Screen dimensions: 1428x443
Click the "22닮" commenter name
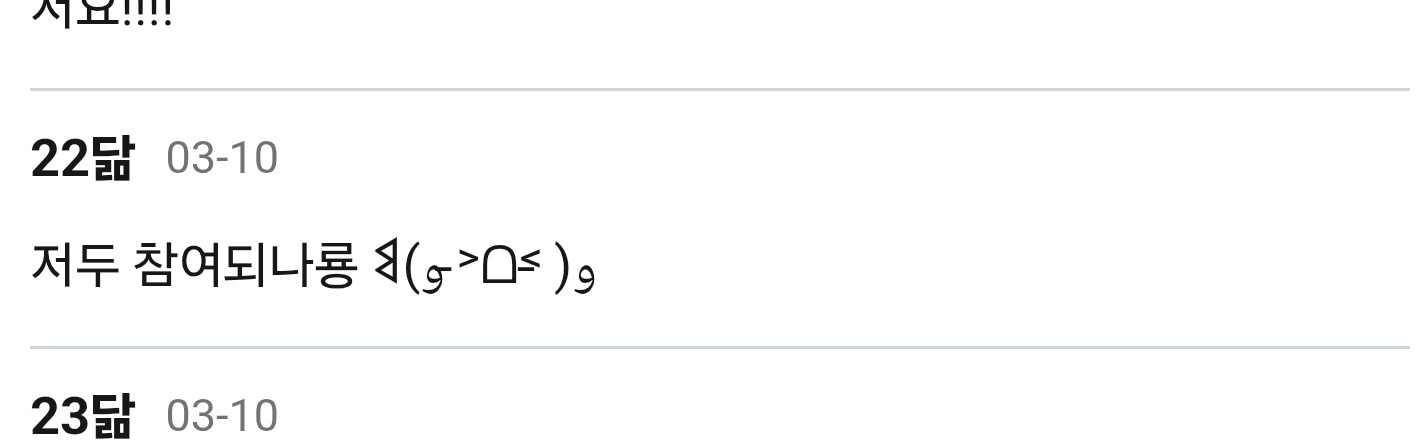pos(81,158)
